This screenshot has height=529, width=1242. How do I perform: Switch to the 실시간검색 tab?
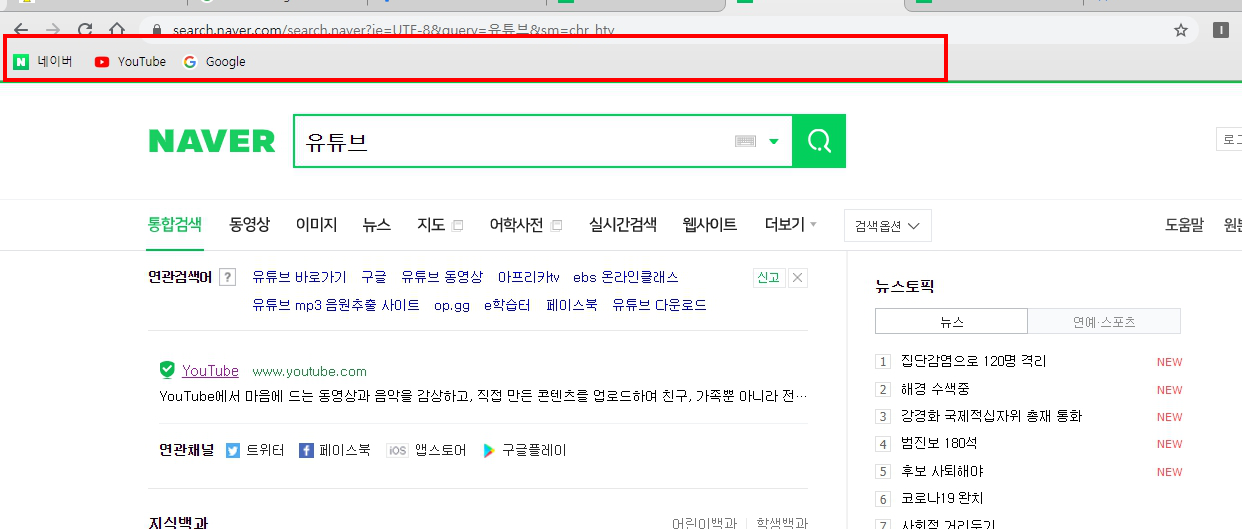[x=622, y=225]
